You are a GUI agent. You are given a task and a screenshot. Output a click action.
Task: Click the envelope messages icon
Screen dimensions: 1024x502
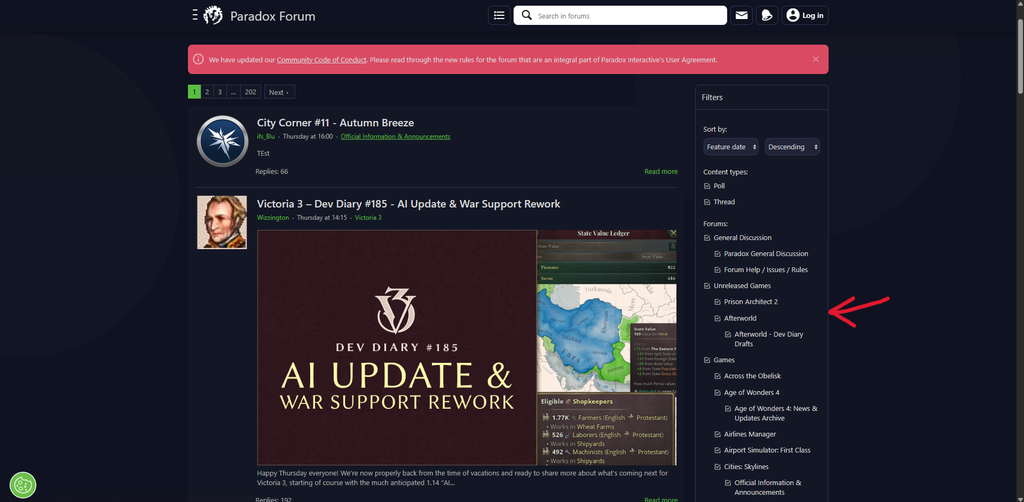(741, 16)
